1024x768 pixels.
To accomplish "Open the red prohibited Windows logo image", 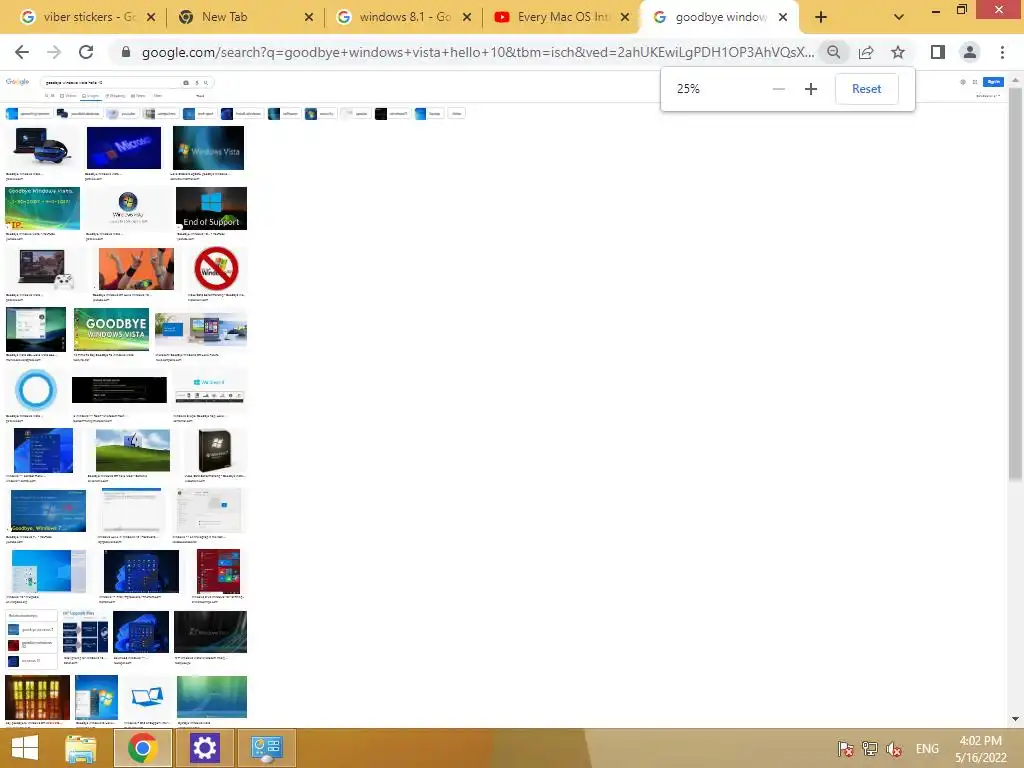I will (216, 269).
